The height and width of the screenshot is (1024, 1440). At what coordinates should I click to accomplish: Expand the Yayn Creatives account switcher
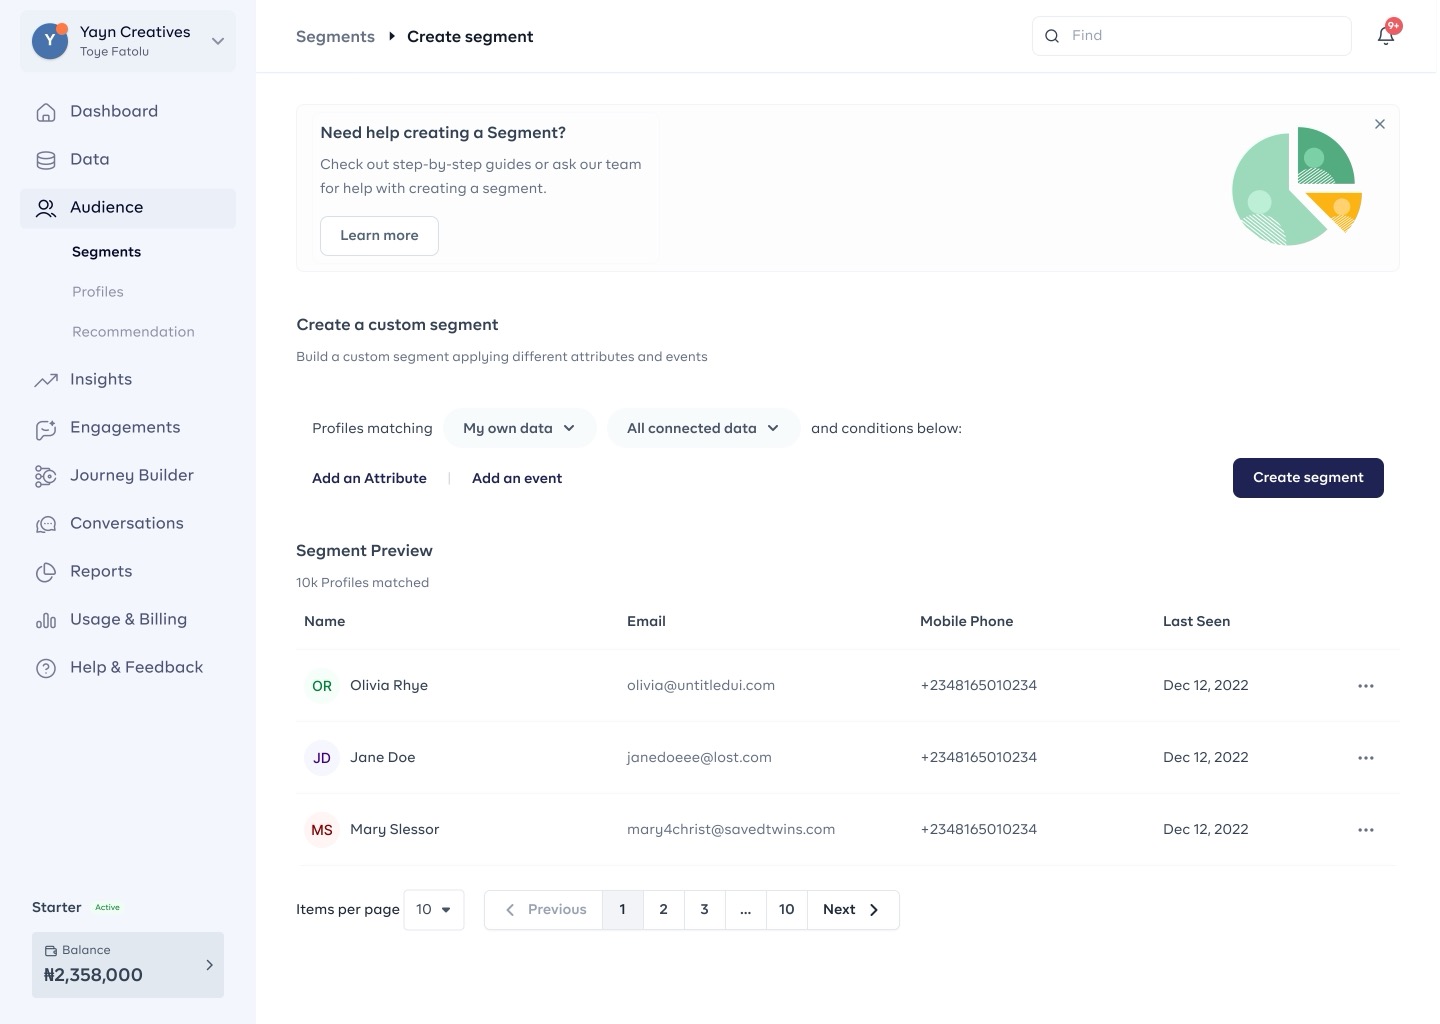[x=217, y=41]
